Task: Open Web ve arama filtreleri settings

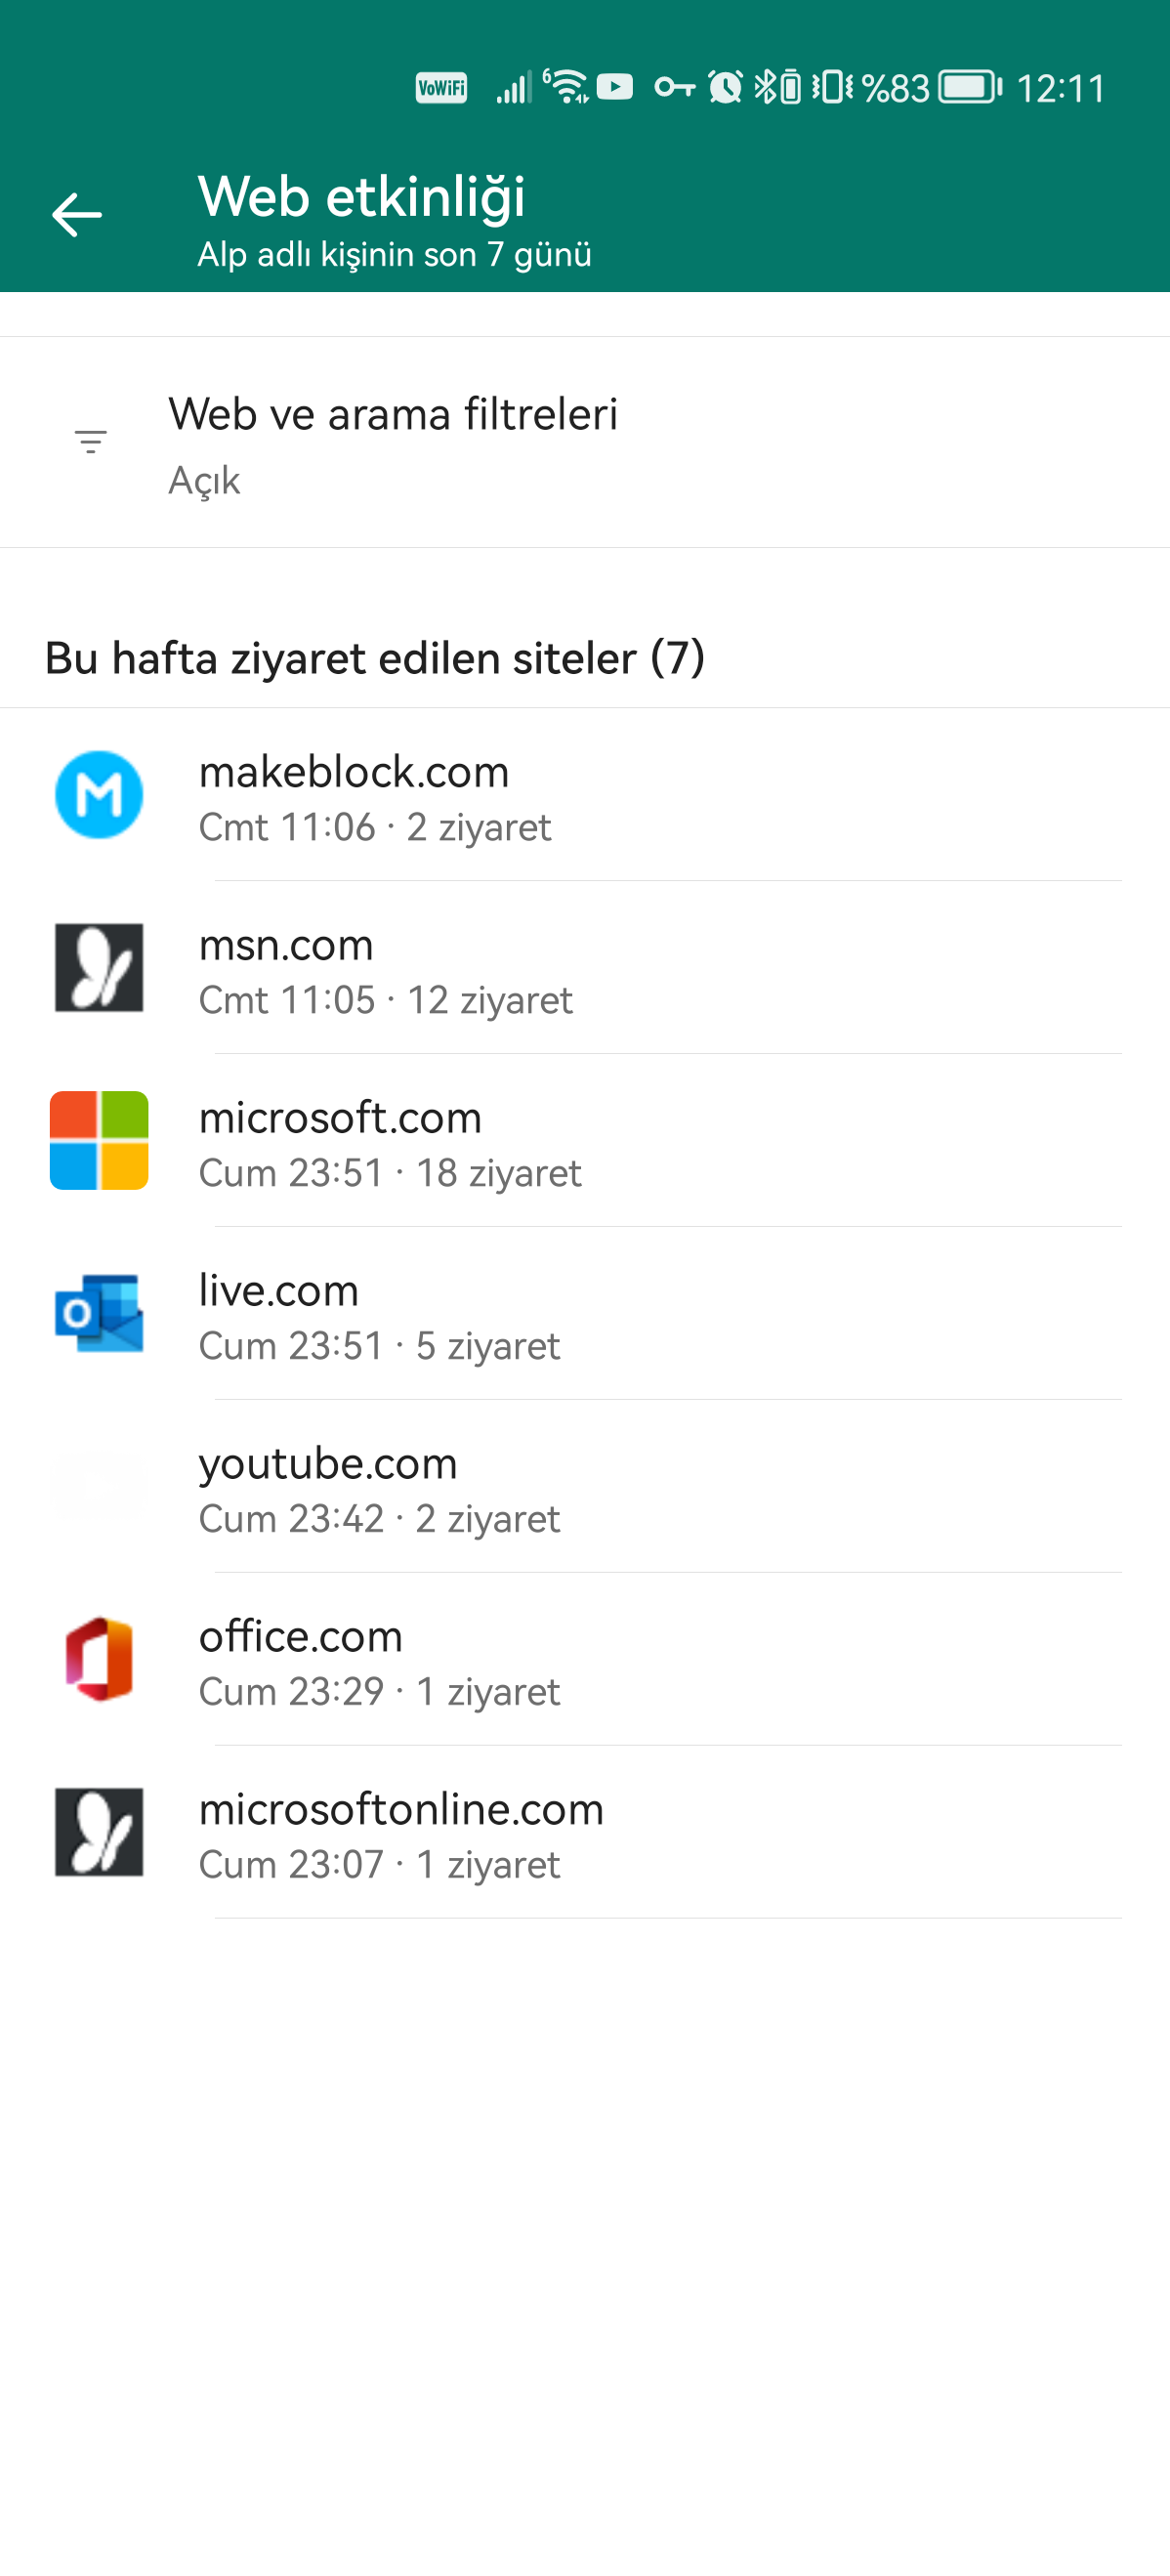Action: click(x=392, y=442)
